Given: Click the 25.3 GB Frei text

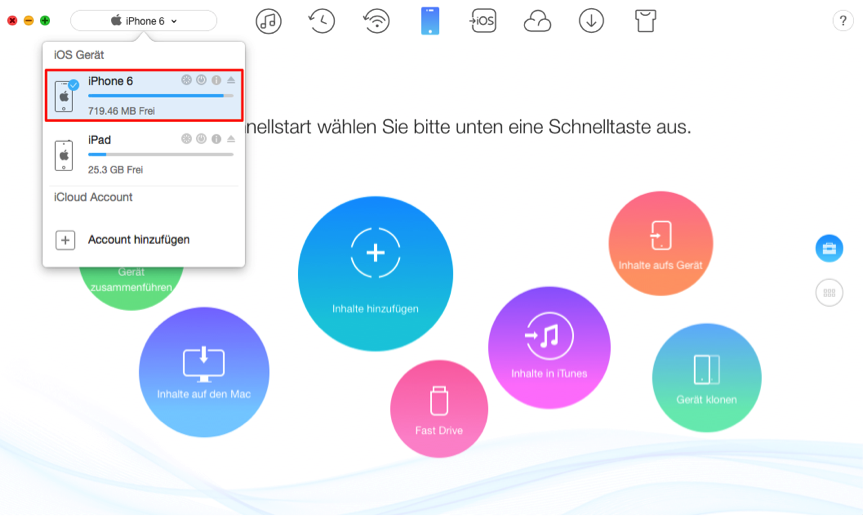Looking at the screenshot, I should (116, 170).
